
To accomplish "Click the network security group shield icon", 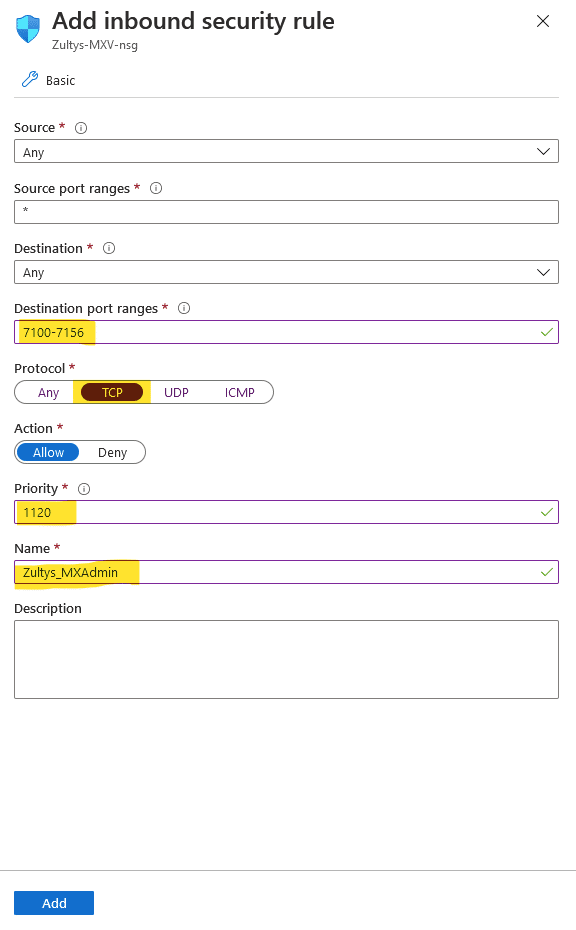I will click(x=28, y=29).
